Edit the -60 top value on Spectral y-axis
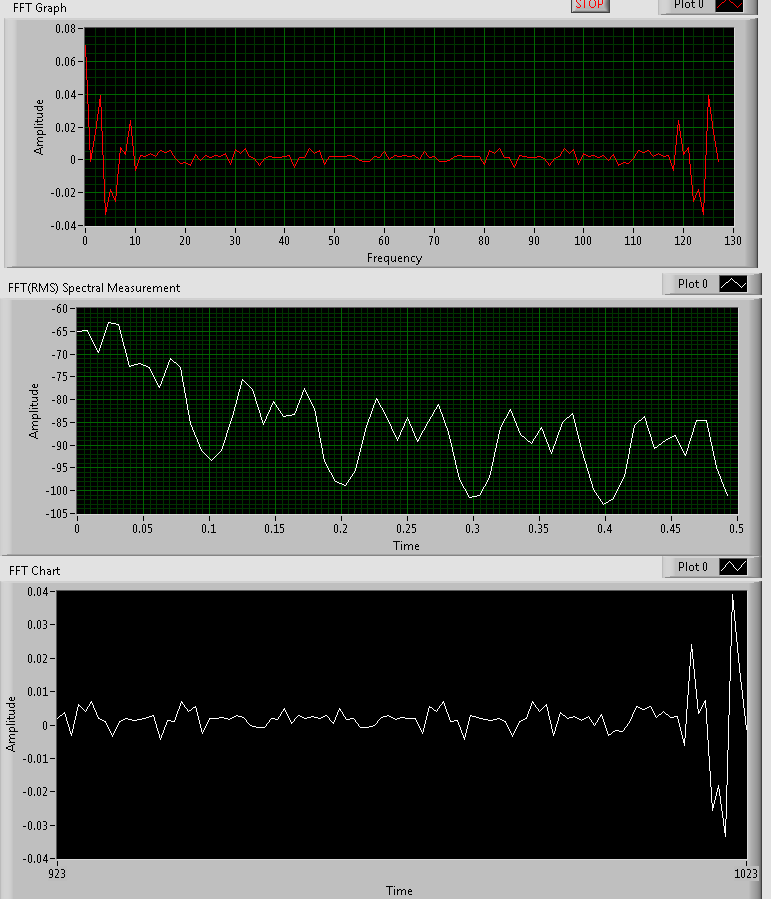 coord(60,308)
